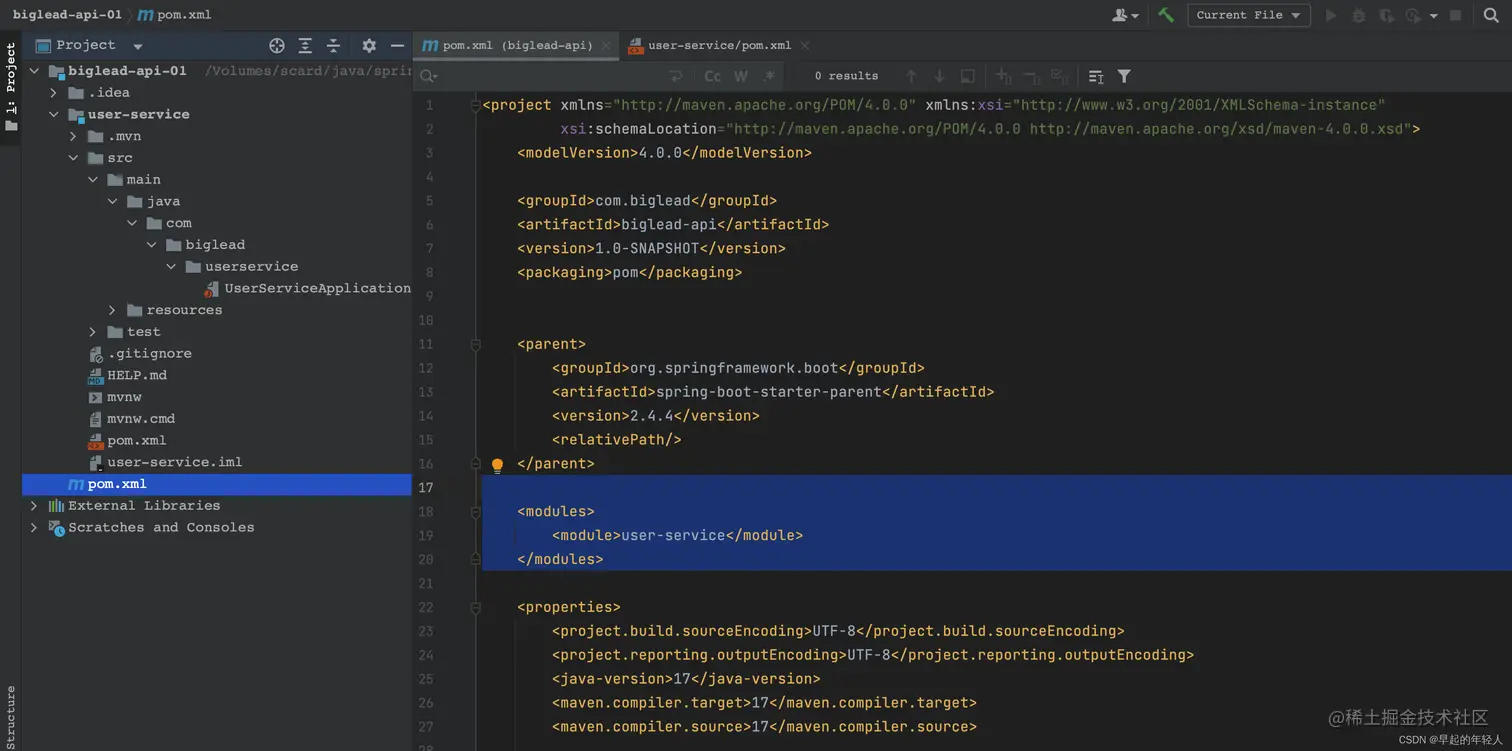Screen dimensions: 1512x751
Task: Click the search history magnifier in find bar
Action: coord(429,76)
